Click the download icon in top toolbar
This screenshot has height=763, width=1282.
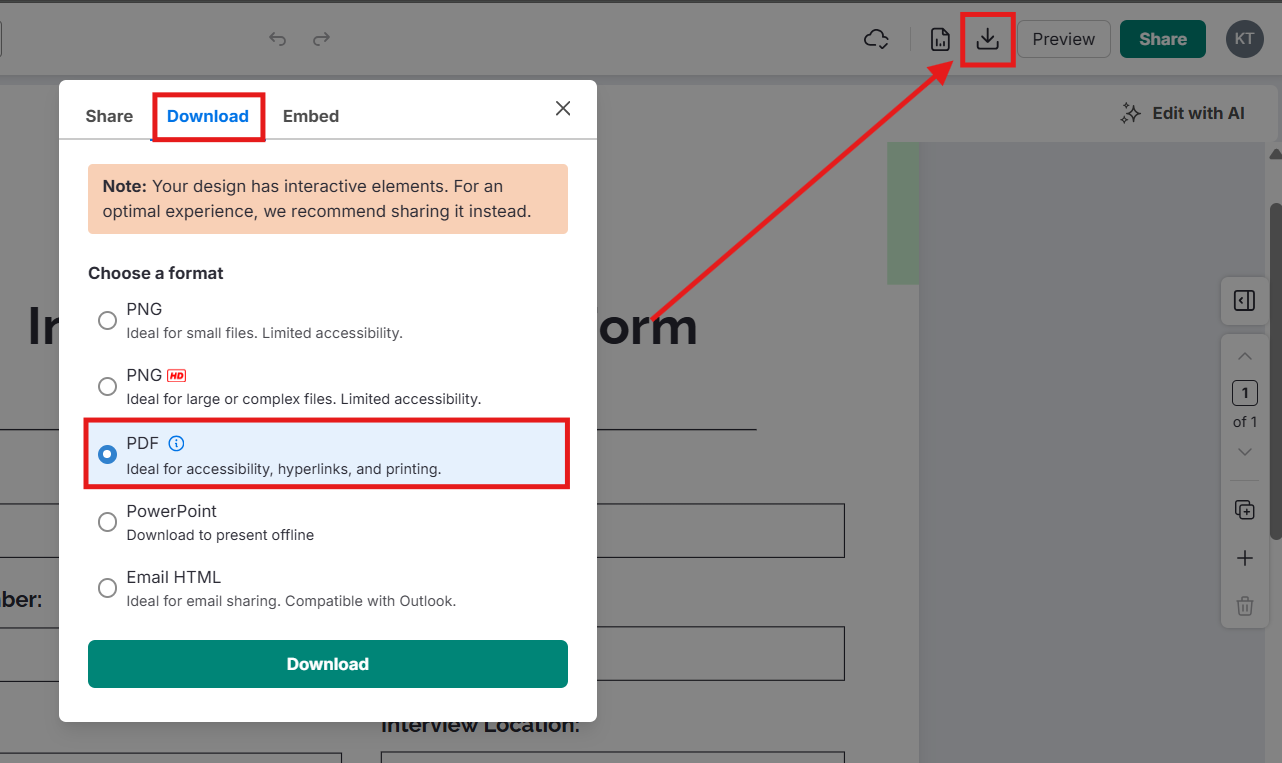988,39
